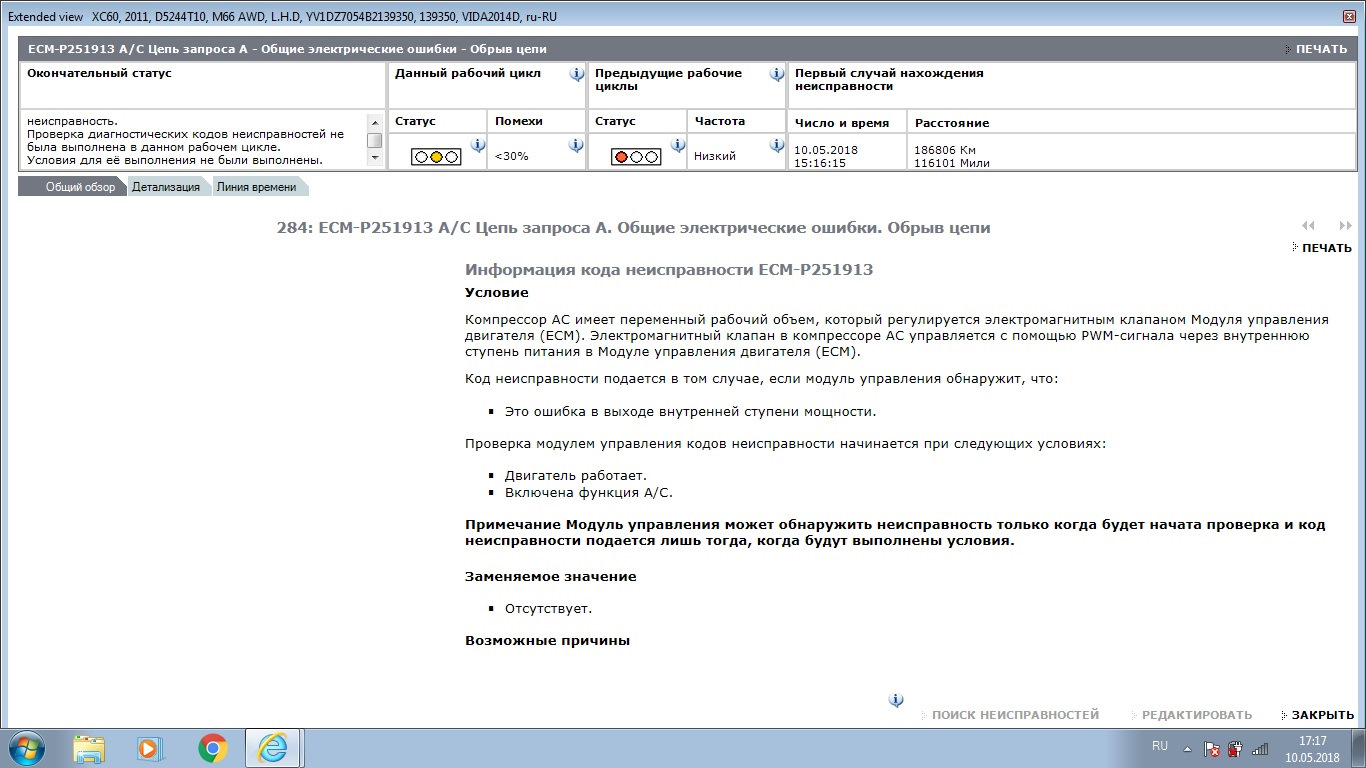The width and height of the screenshot is (1366, 768).
Task: Click the "Расстояние" column header
Action: [x=952, y=123]
